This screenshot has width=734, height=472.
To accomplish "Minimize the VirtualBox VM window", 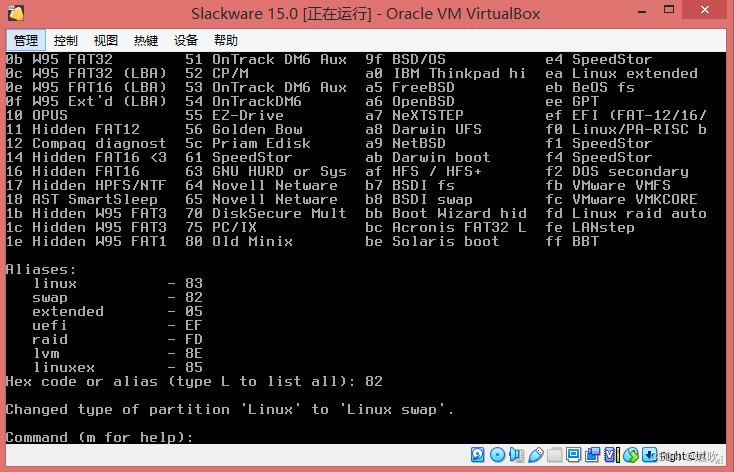I will (x=642, y=10).
